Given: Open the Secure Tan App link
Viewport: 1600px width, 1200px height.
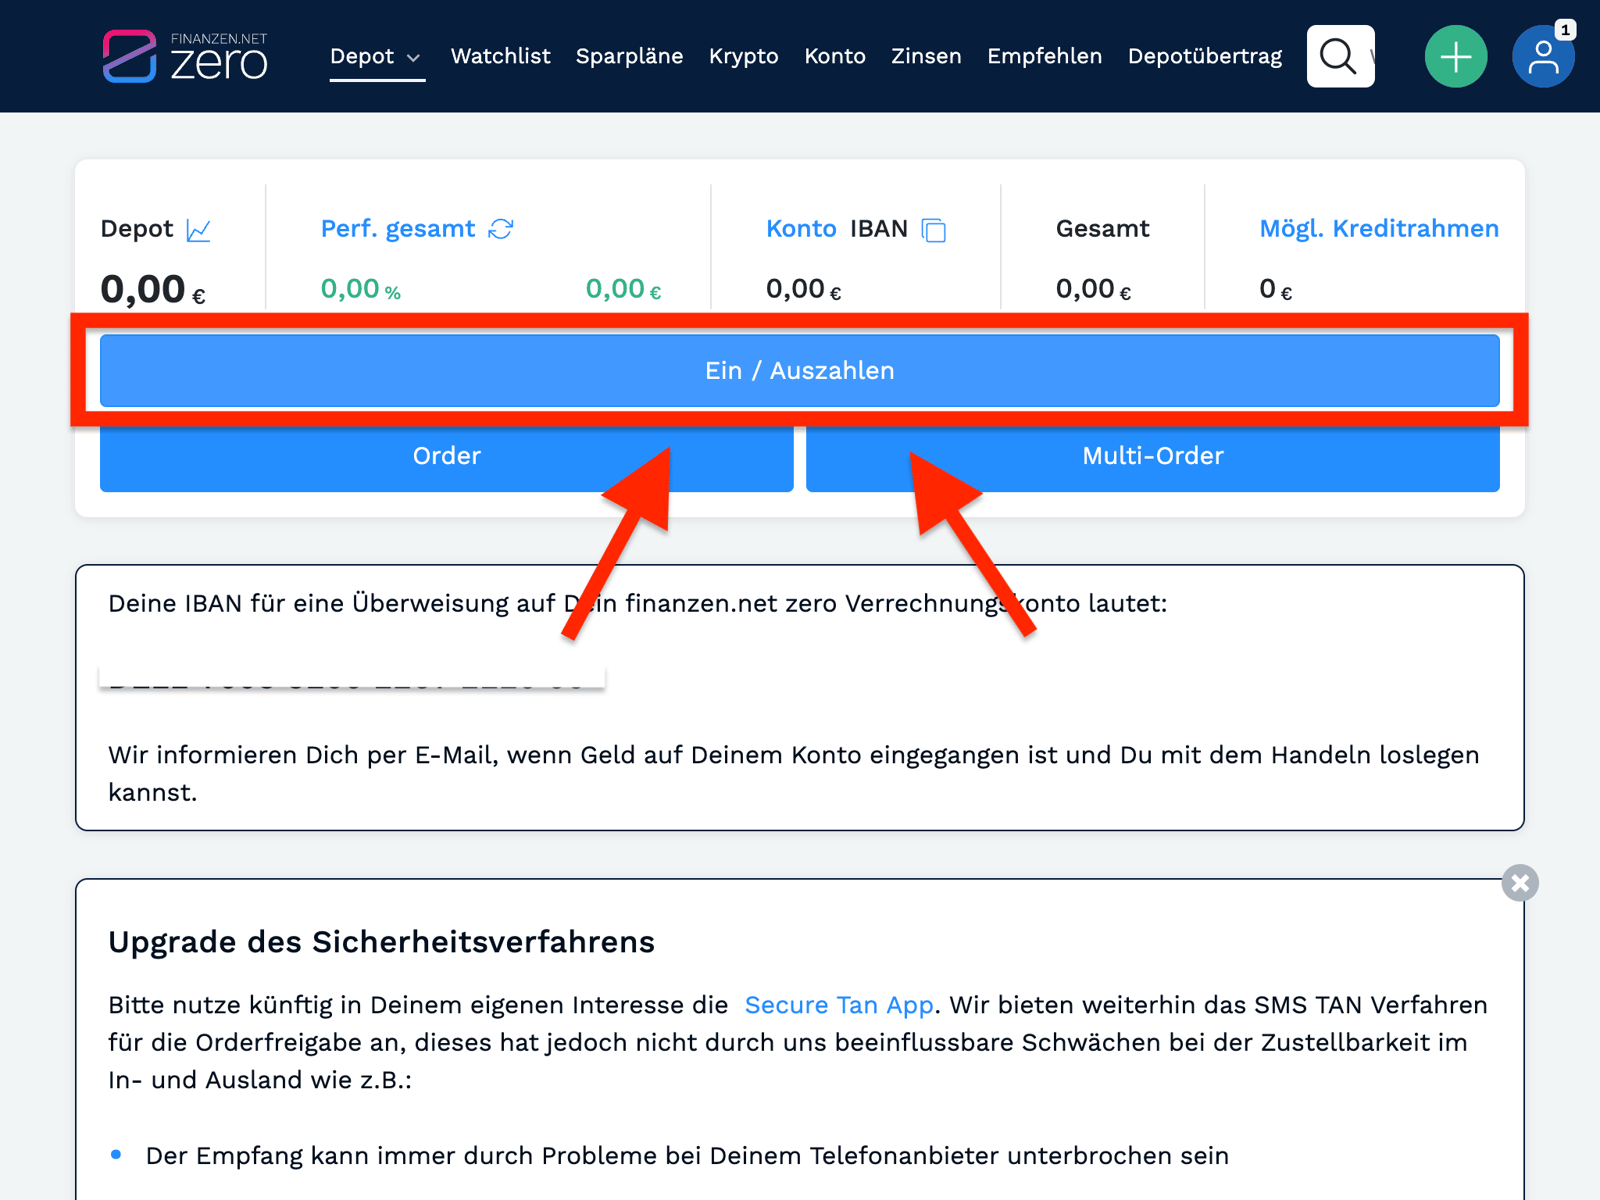Looking at the screenshot, I should coord(838,1005).
